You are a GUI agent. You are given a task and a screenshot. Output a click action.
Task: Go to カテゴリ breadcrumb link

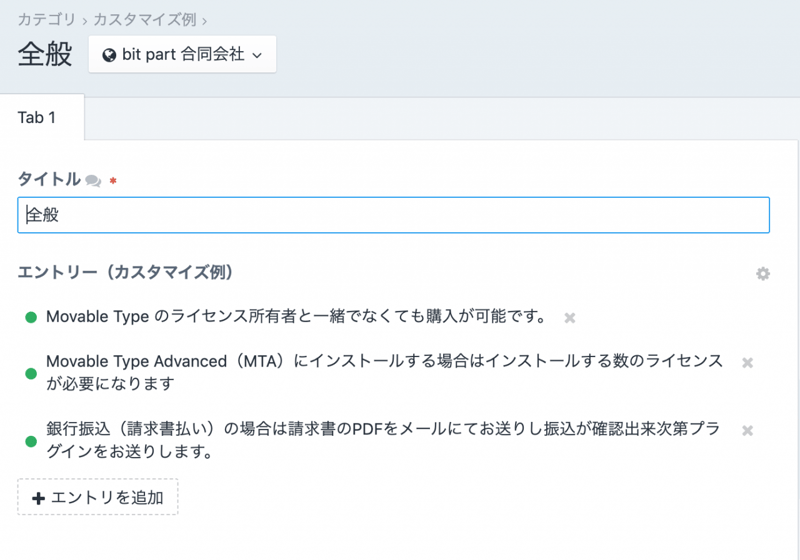coord(47,19)
